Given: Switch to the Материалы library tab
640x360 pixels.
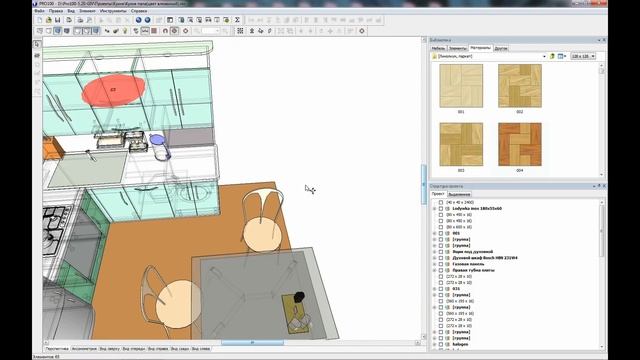Looking at the screenshot, I should [x=480, y=48].
